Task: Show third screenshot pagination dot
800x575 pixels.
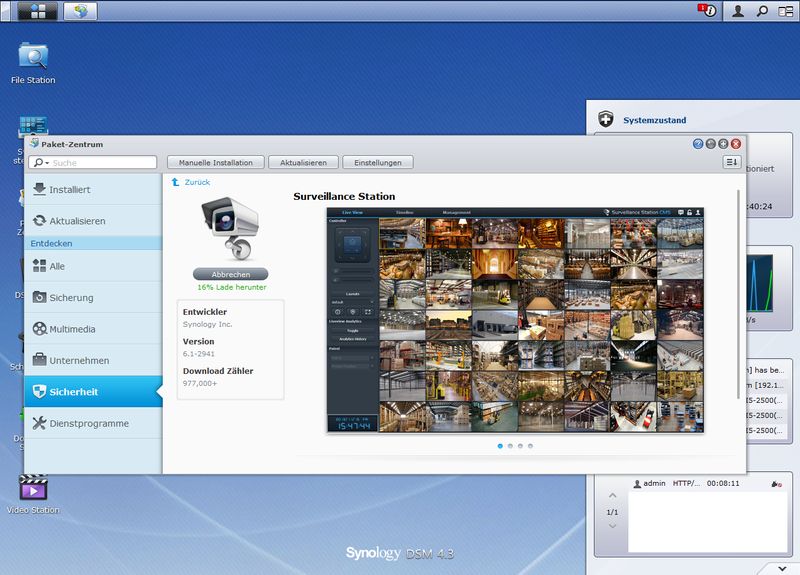Action: coord(520,446)
